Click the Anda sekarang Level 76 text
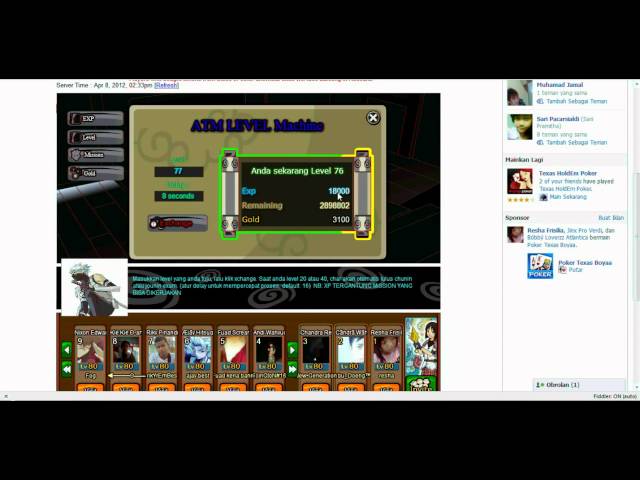 (297, 171)
